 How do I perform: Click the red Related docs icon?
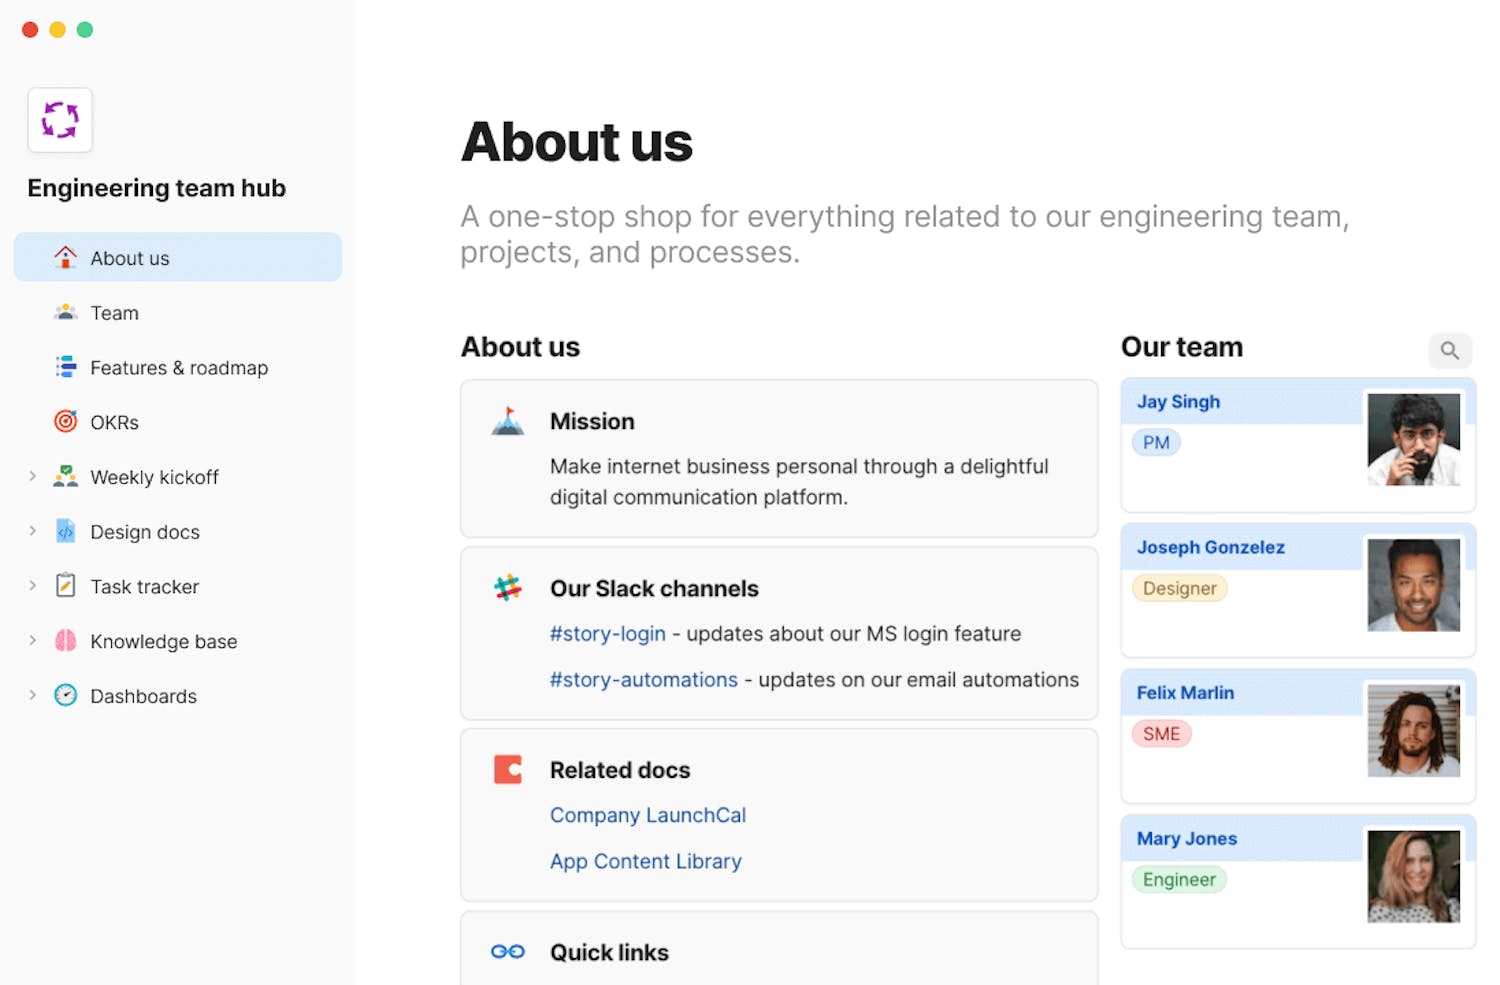coord(508,770)
